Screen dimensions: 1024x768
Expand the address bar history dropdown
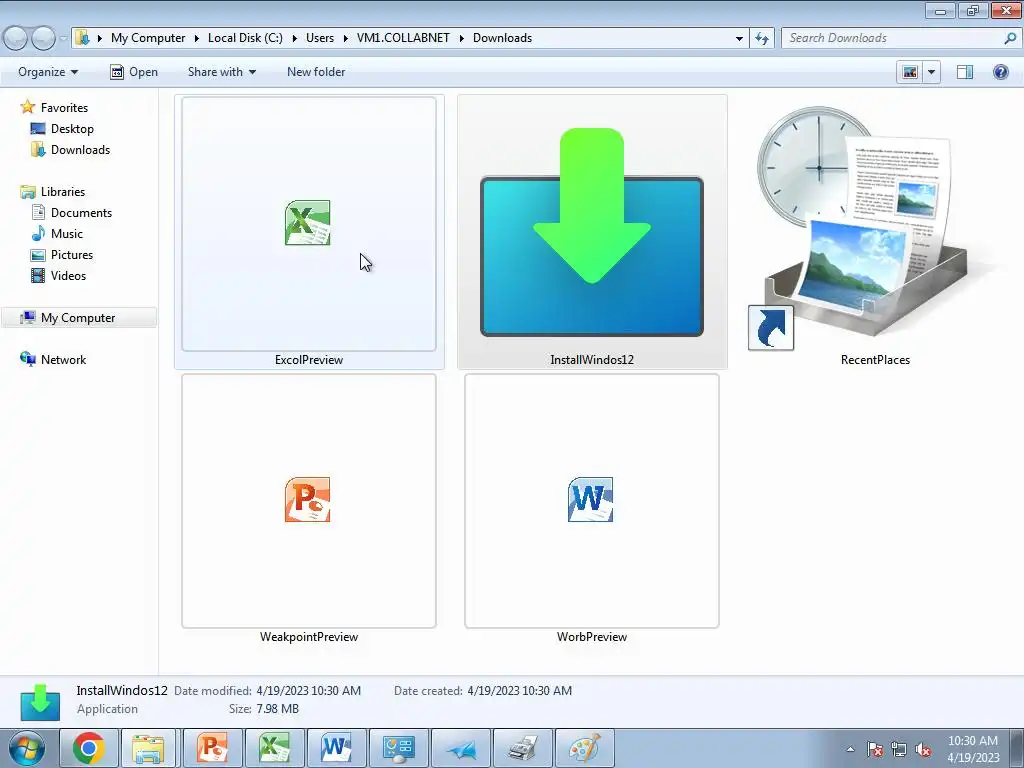click(739, 38)
